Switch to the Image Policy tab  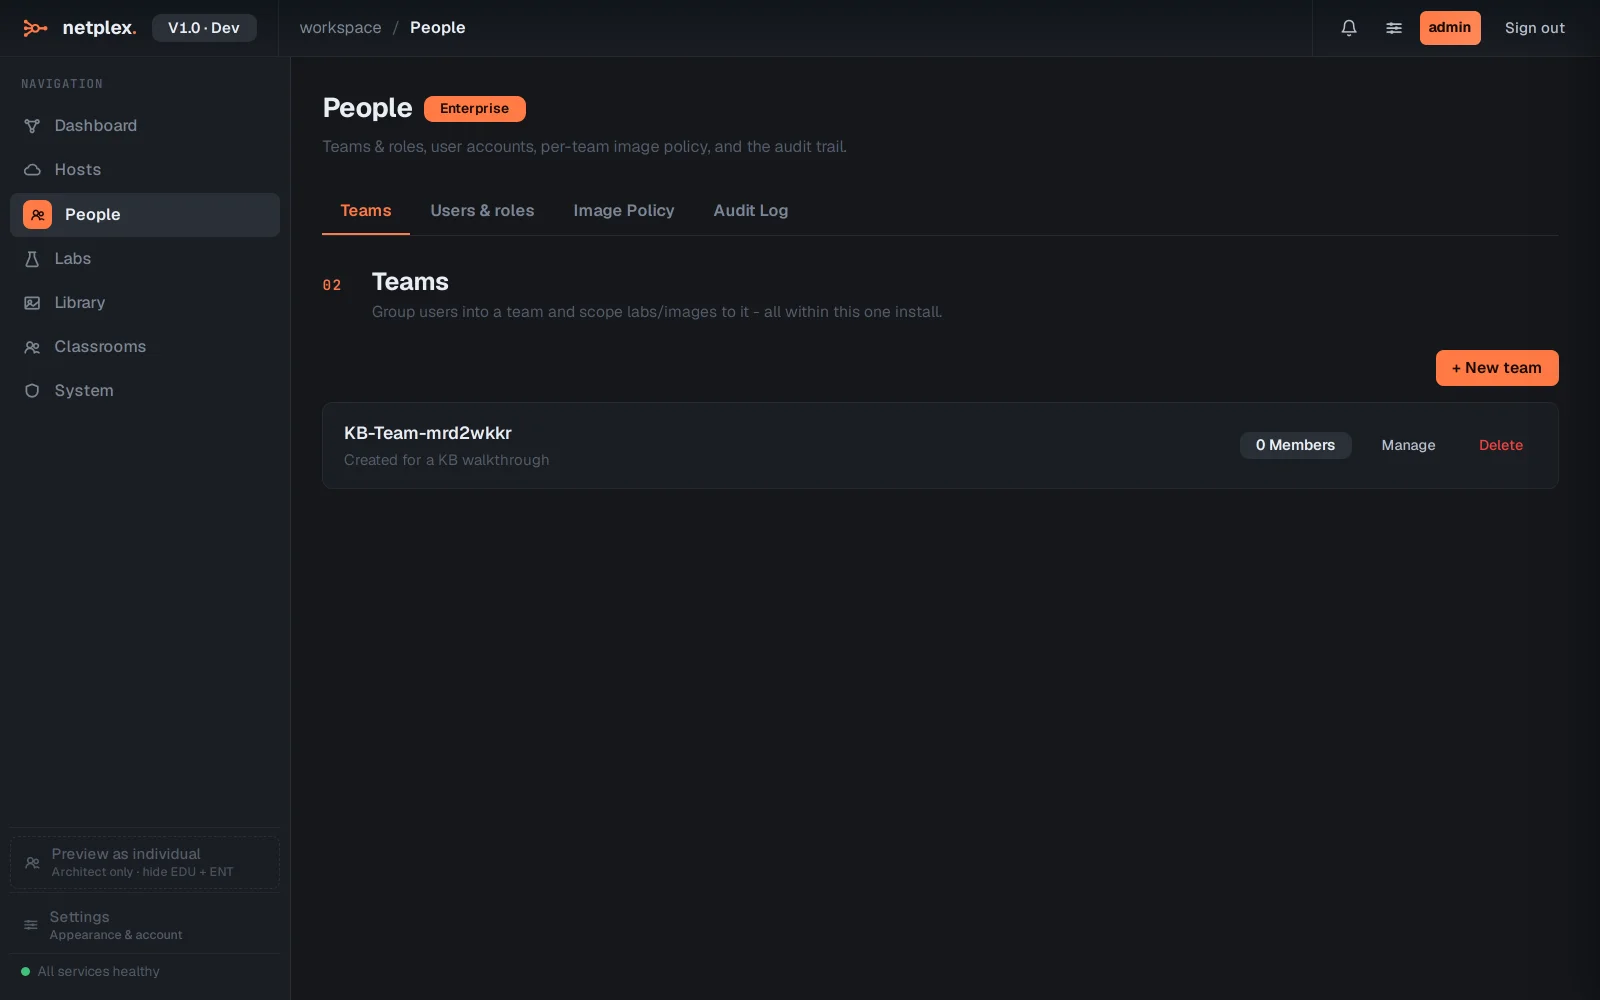point(624,211)
